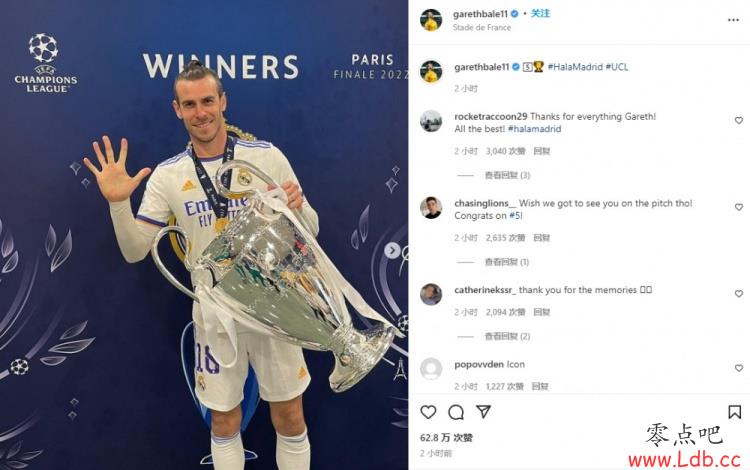Open garethbale11 profile picture in header
Screen dimensions: 750x470
click(431, 20)
